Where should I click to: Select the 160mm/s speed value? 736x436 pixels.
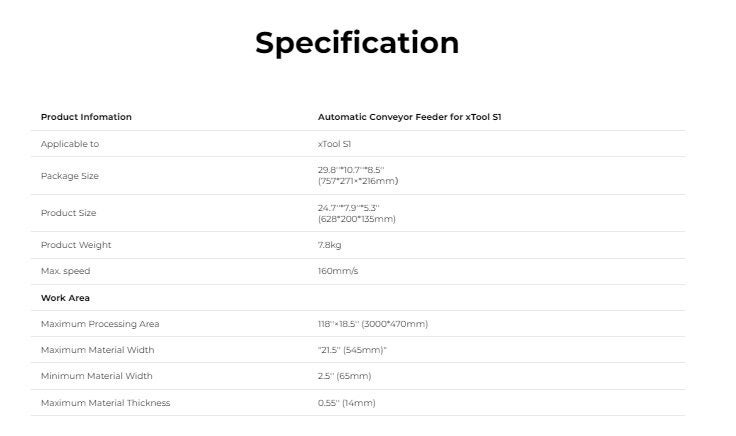(x=338, y=271)
